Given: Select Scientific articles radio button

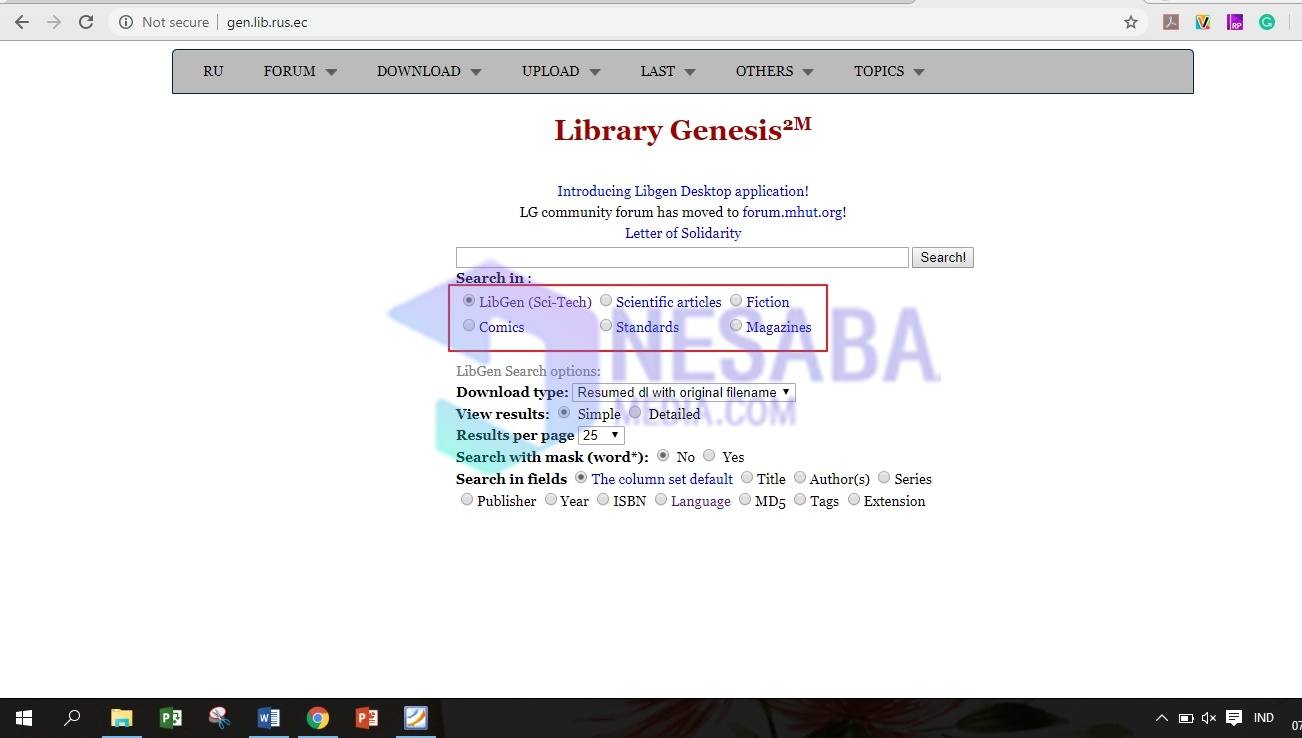Looking at the screenshot, I should click(x=606, y=300).
